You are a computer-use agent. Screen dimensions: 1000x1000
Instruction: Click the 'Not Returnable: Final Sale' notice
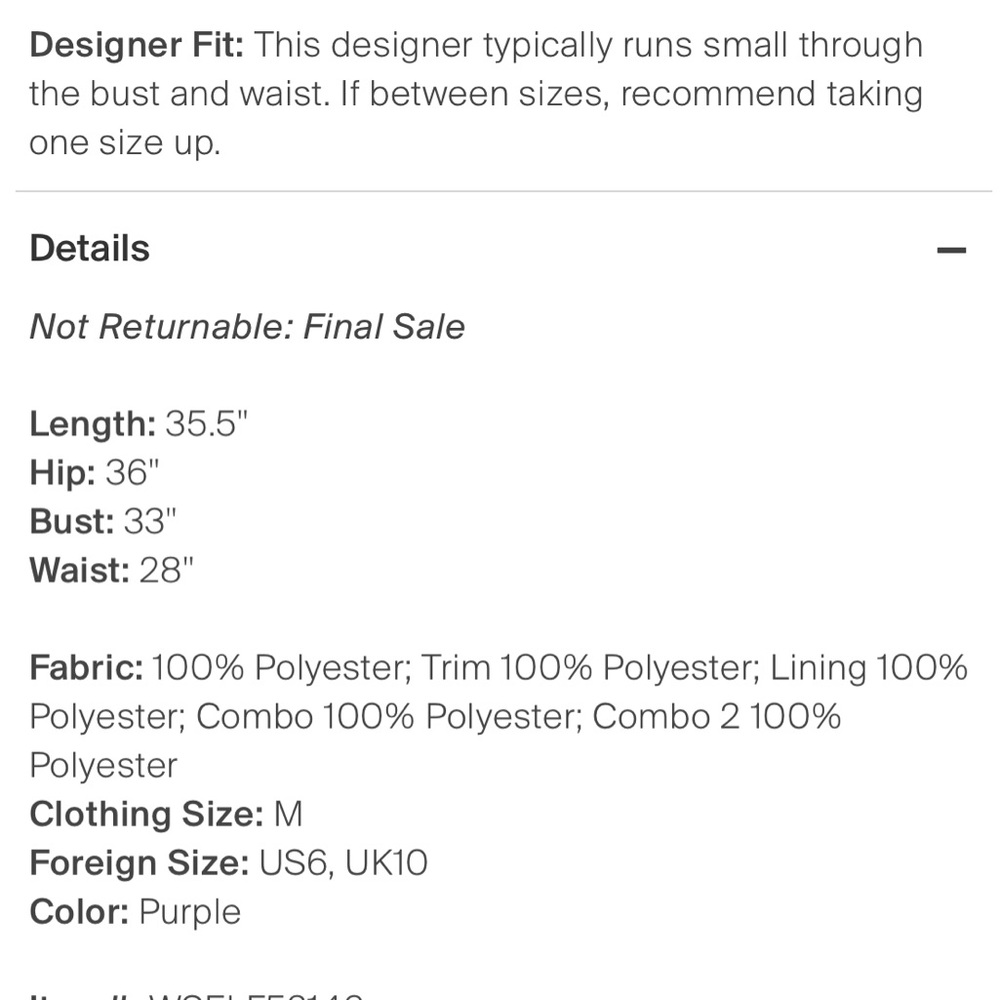point(247,327)
